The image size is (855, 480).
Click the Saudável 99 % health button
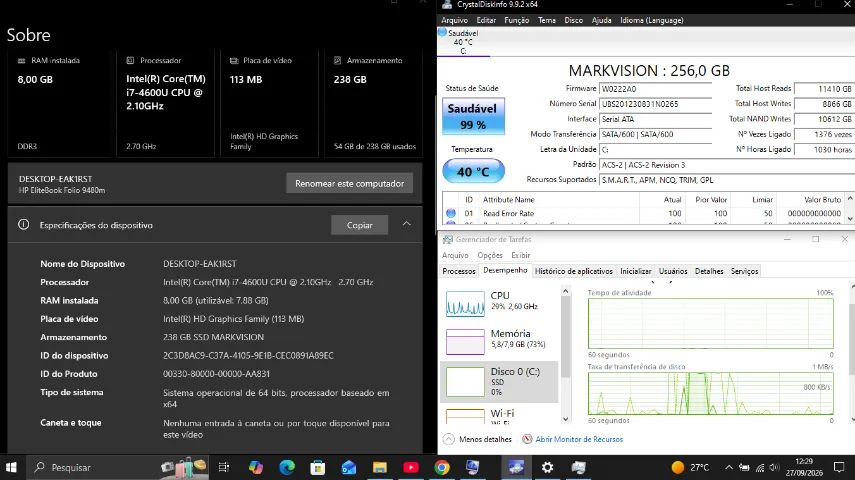point(473,116)
